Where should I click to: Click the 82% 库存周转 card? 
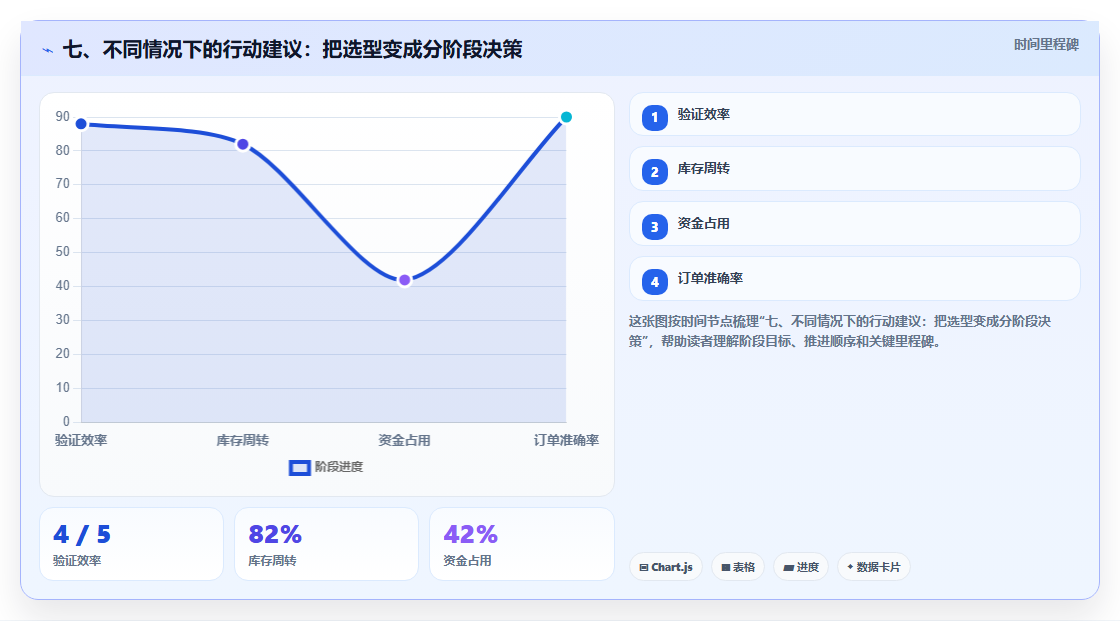click(326, 544)
